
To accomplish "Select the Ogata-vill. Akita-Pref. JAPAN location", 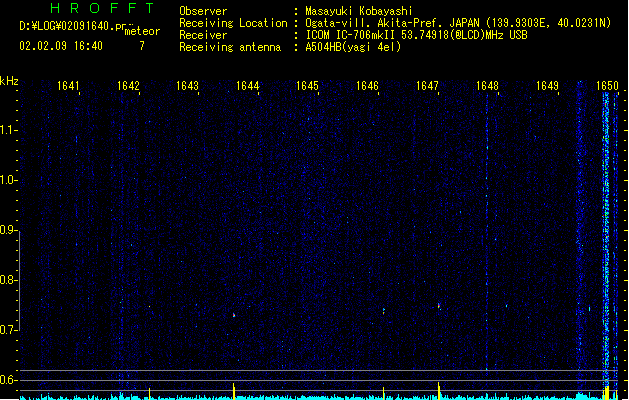I will (458, 23).
